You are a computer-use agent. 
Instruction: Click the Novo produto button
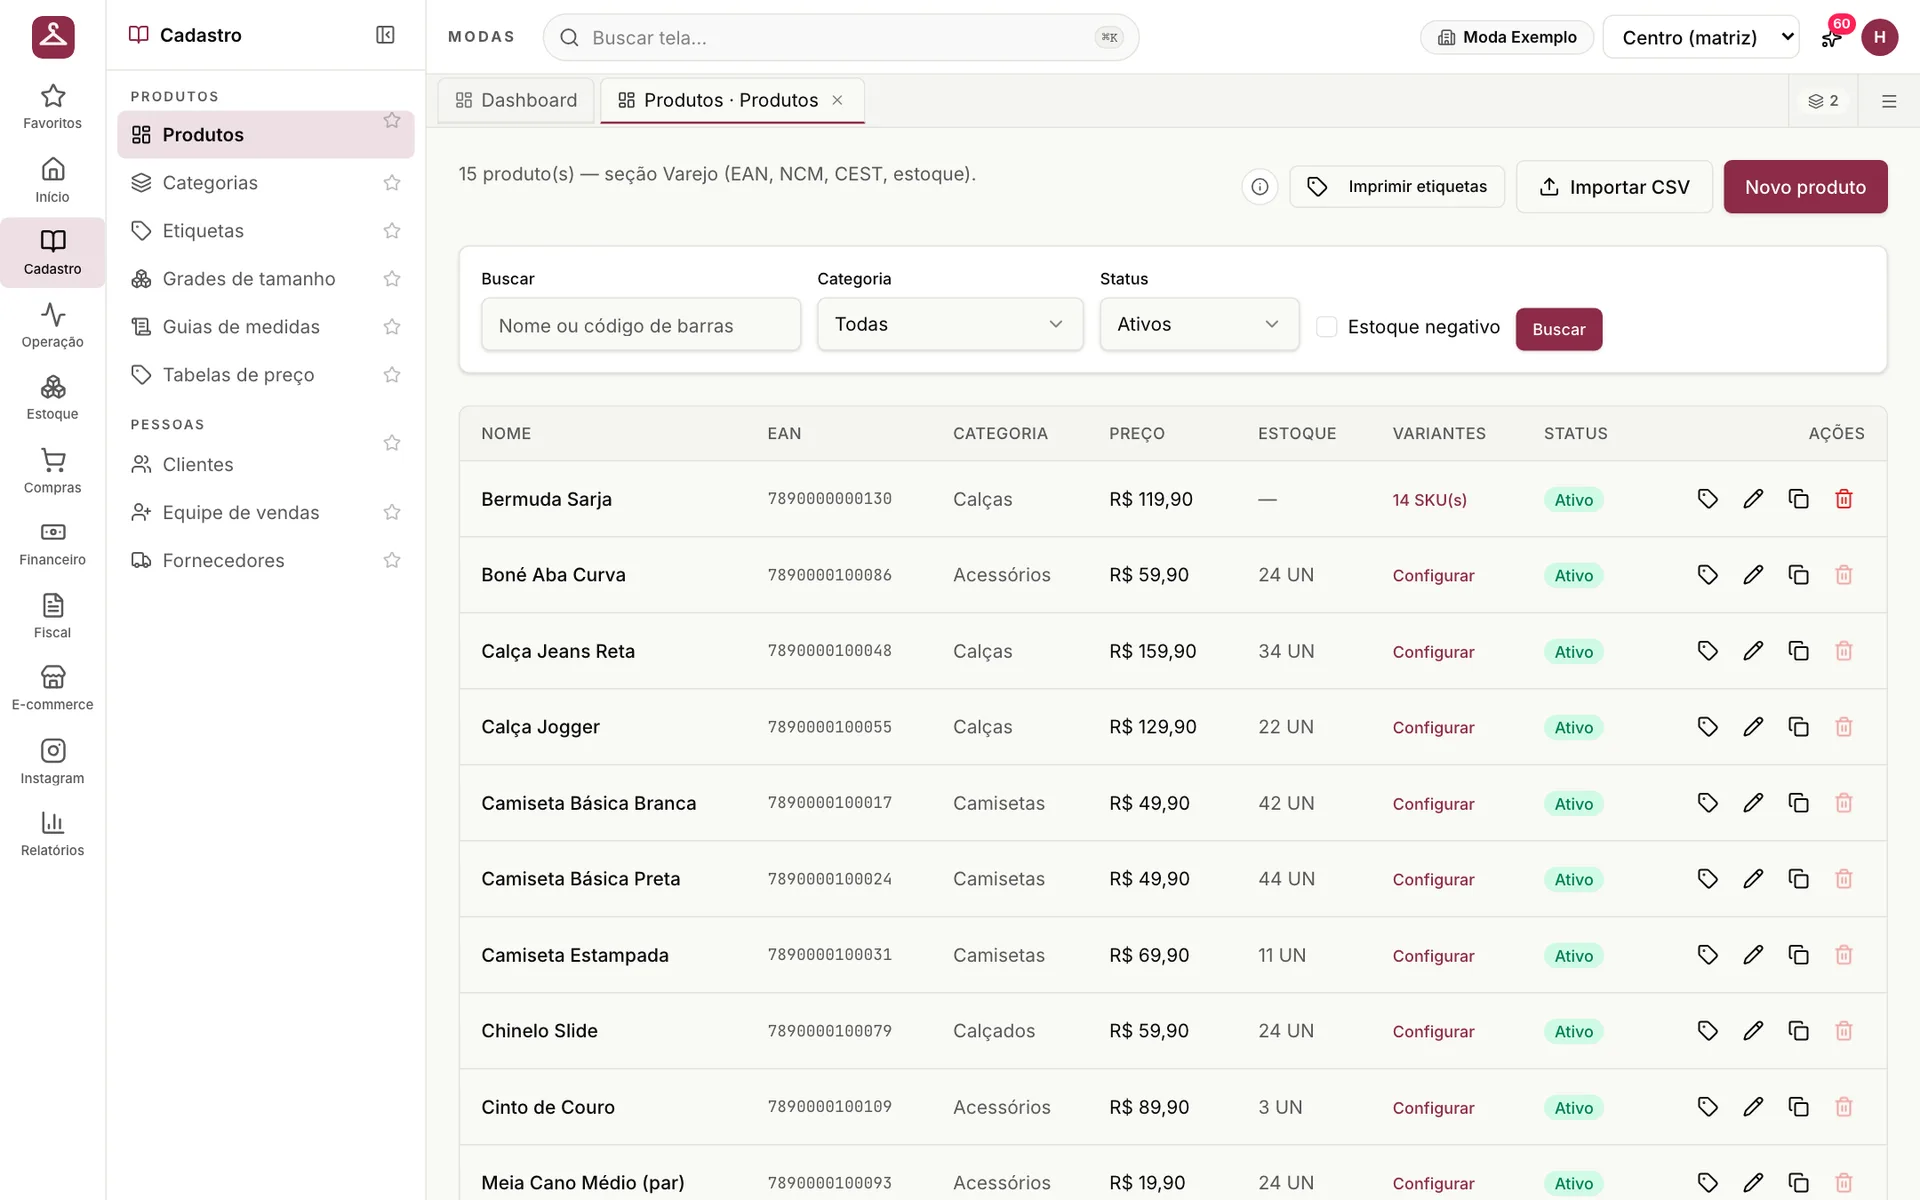(x=1805, y=187)
